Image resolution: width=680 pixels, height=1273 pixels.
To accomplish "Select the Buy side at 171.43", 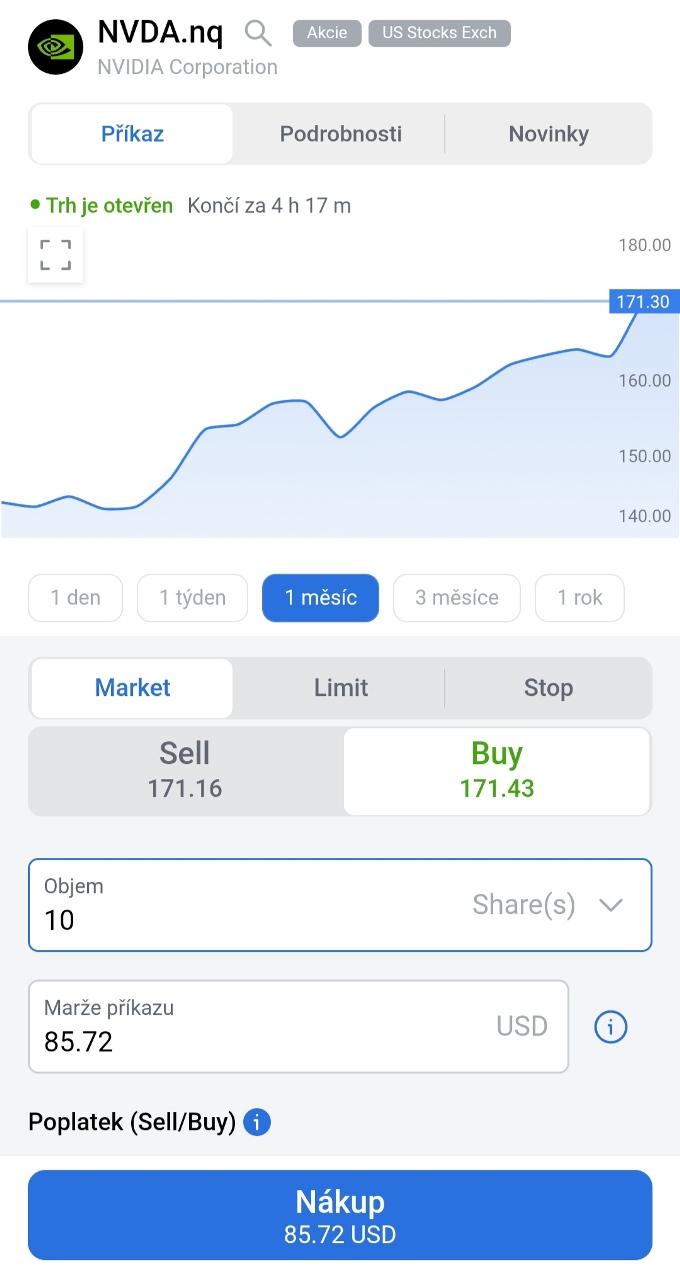I will coord(497,770).
